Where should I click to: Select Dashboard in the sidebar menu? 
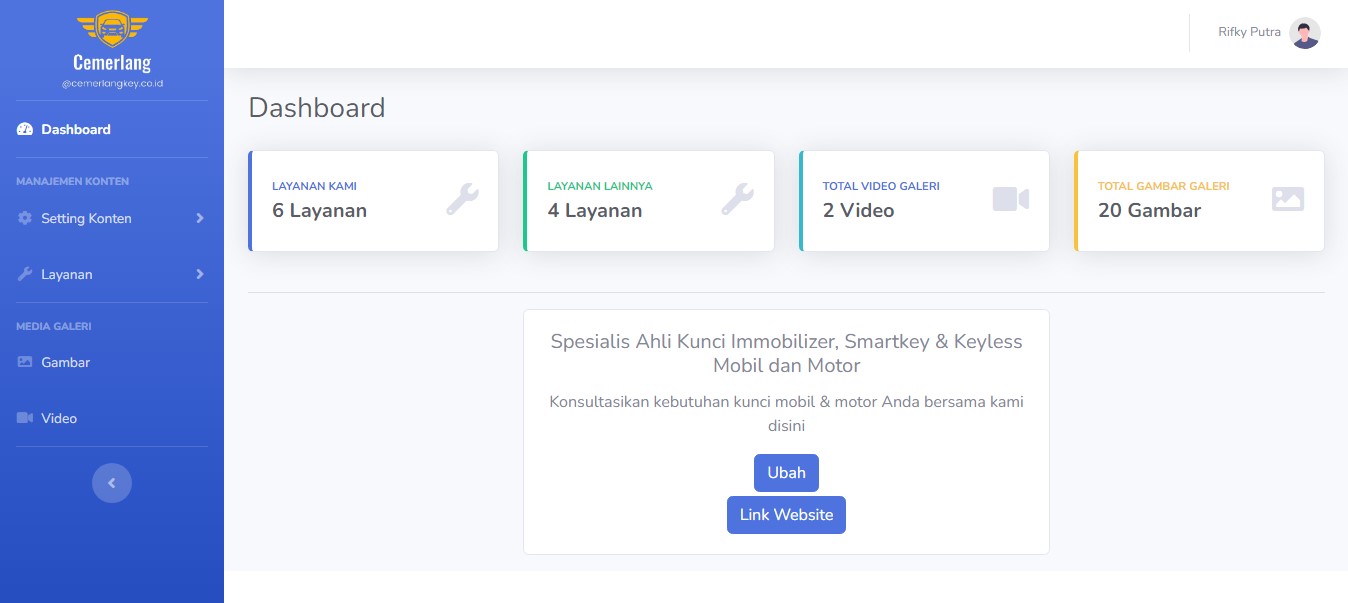[76, 129]
